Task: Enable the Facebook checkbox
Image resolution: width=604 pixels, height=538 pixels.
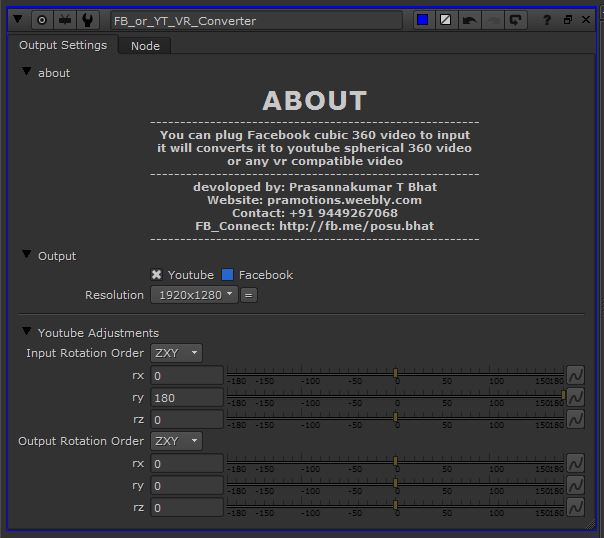Action: point(228,275)
